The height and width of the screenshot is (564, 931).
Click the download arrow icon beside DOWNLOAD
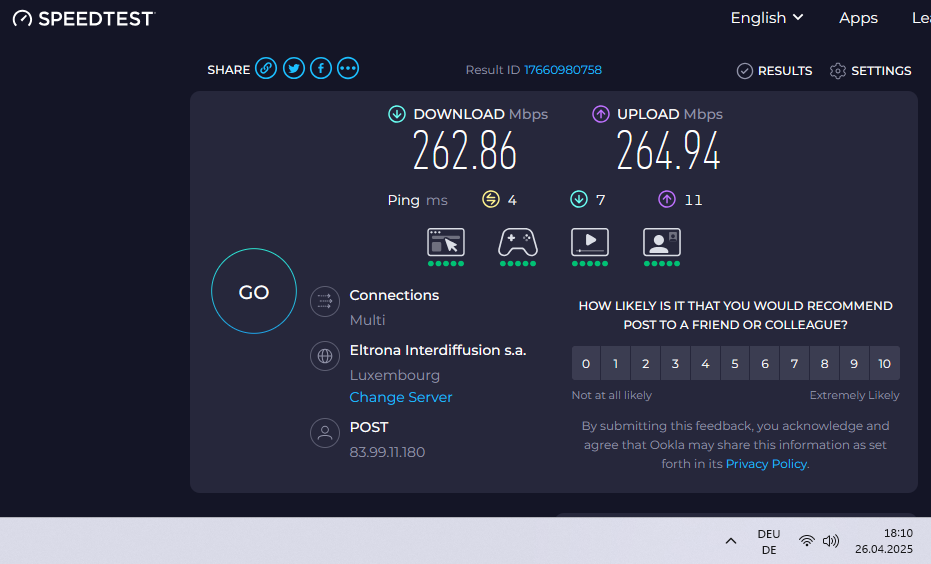(x=397, y=114)
